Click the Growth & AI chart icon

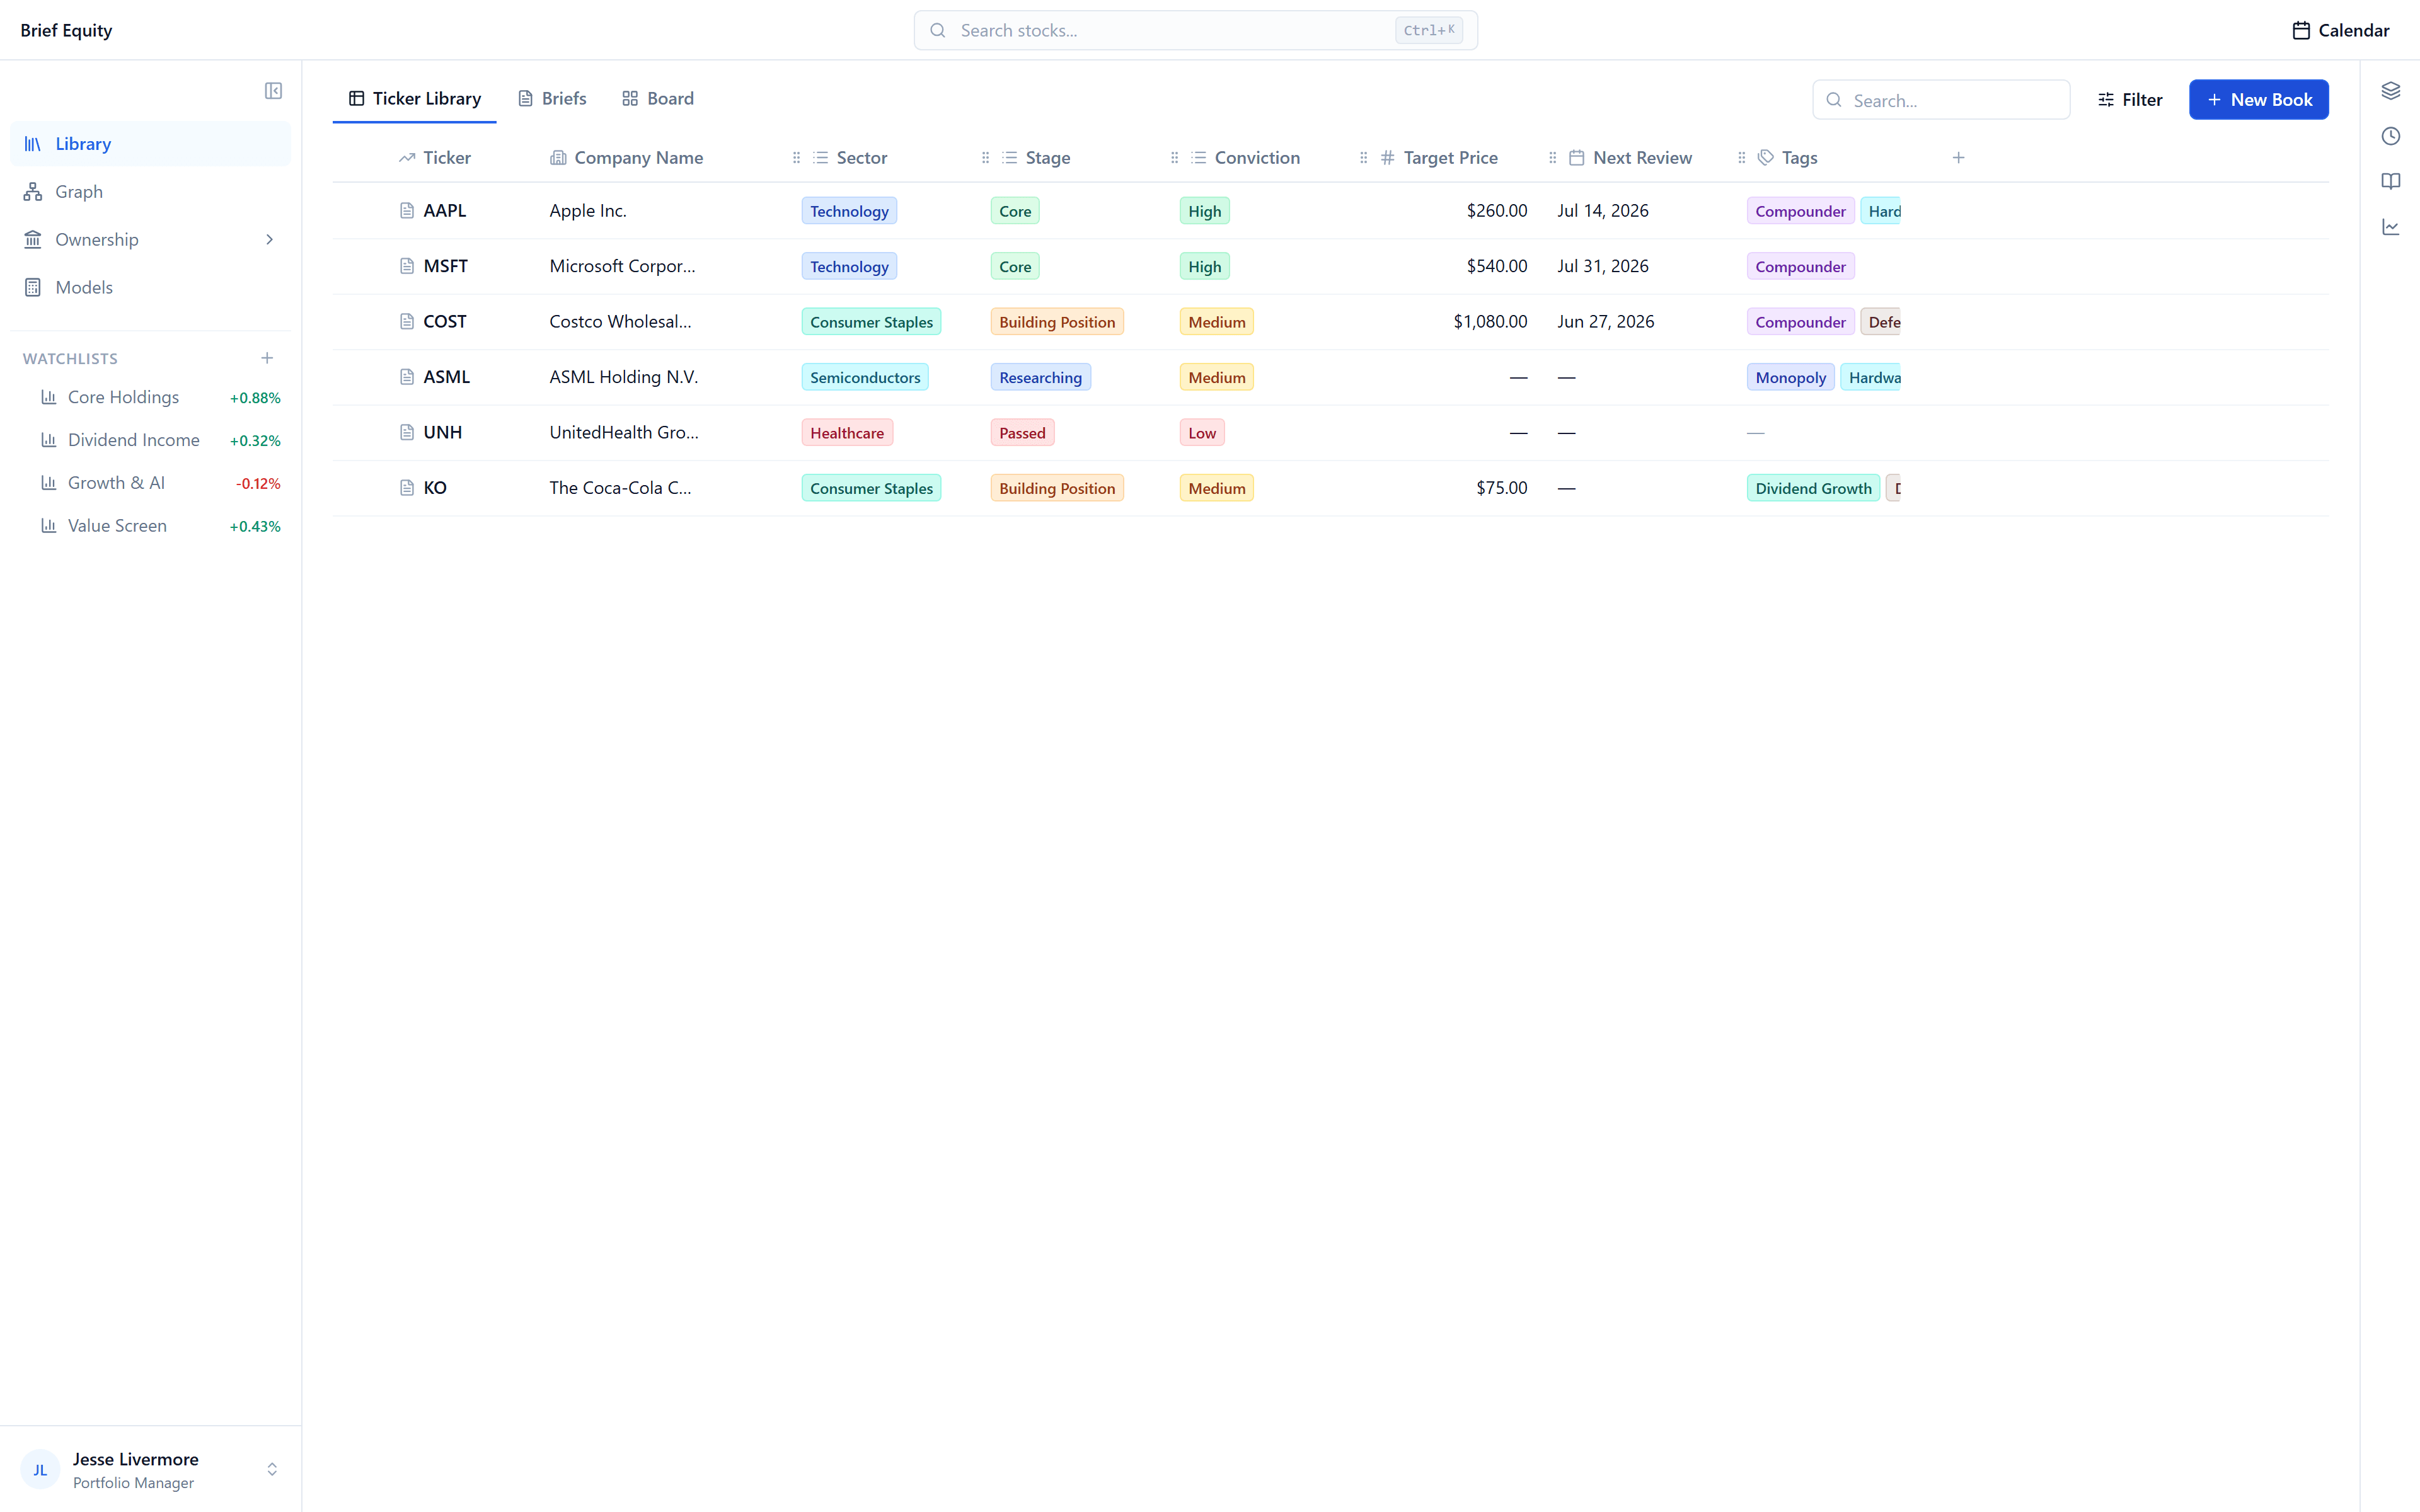click(48, 483)
